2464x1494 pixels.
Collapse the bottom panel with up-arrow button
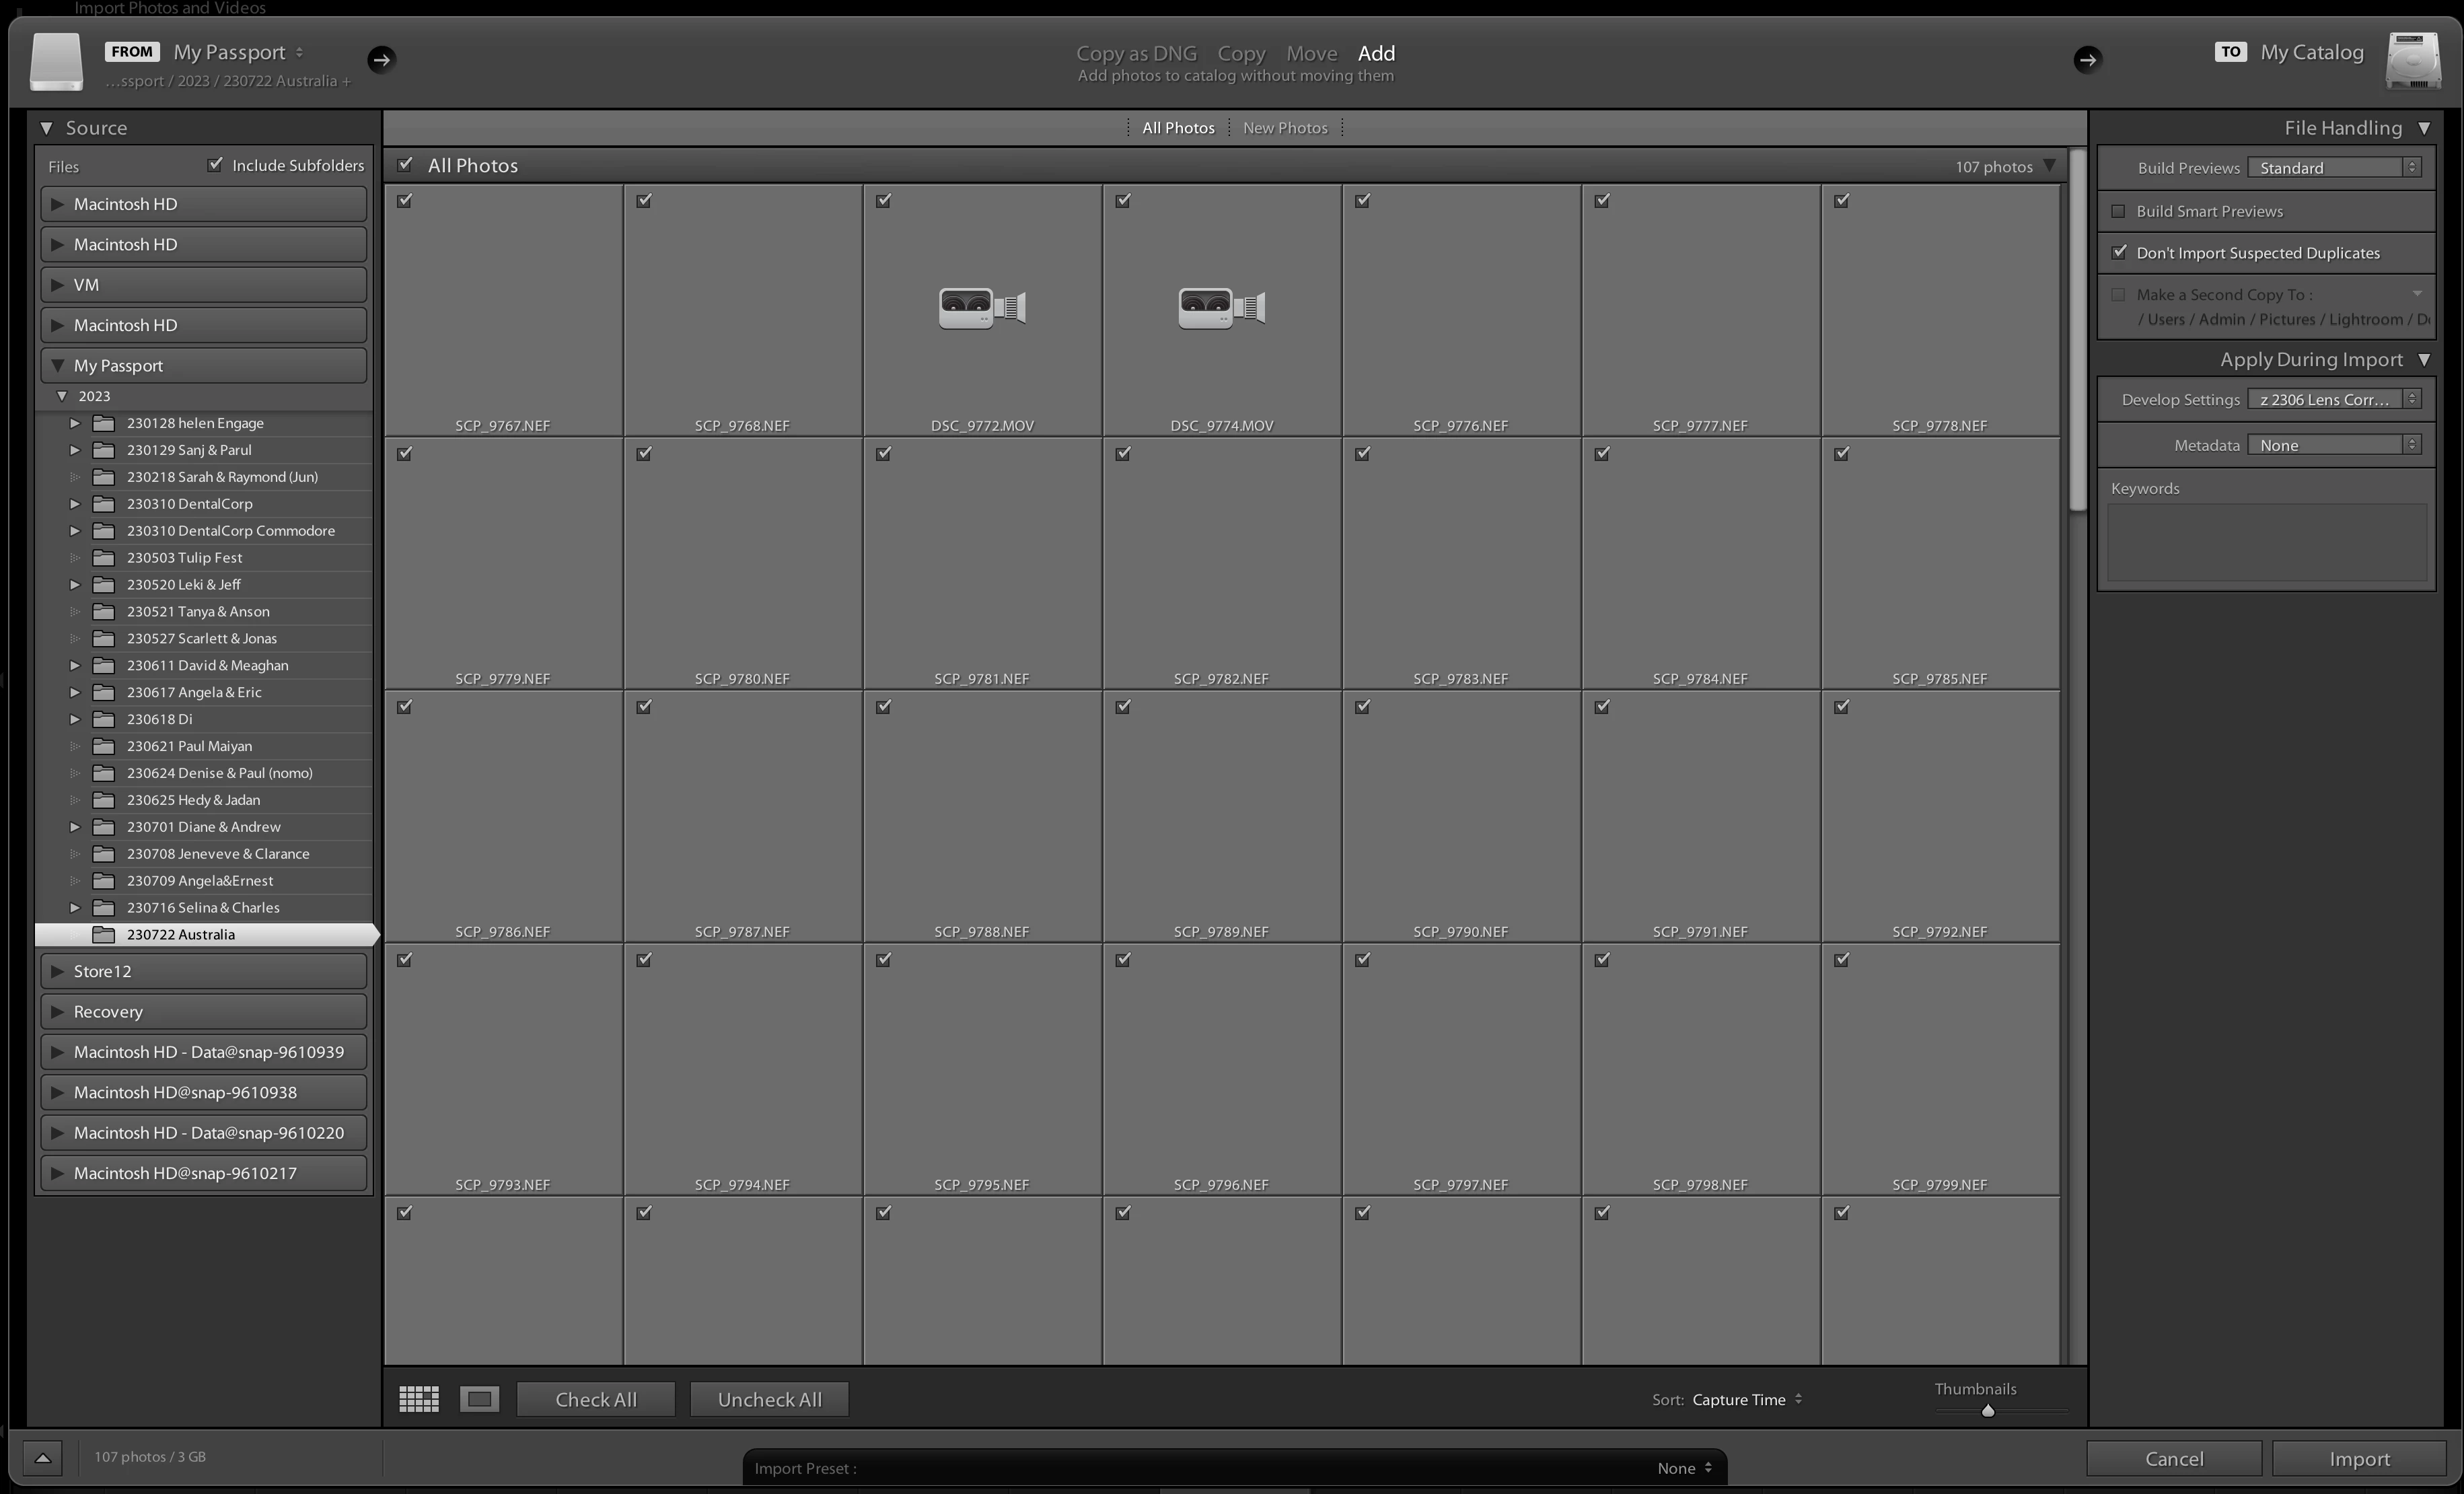(42, 1457)
